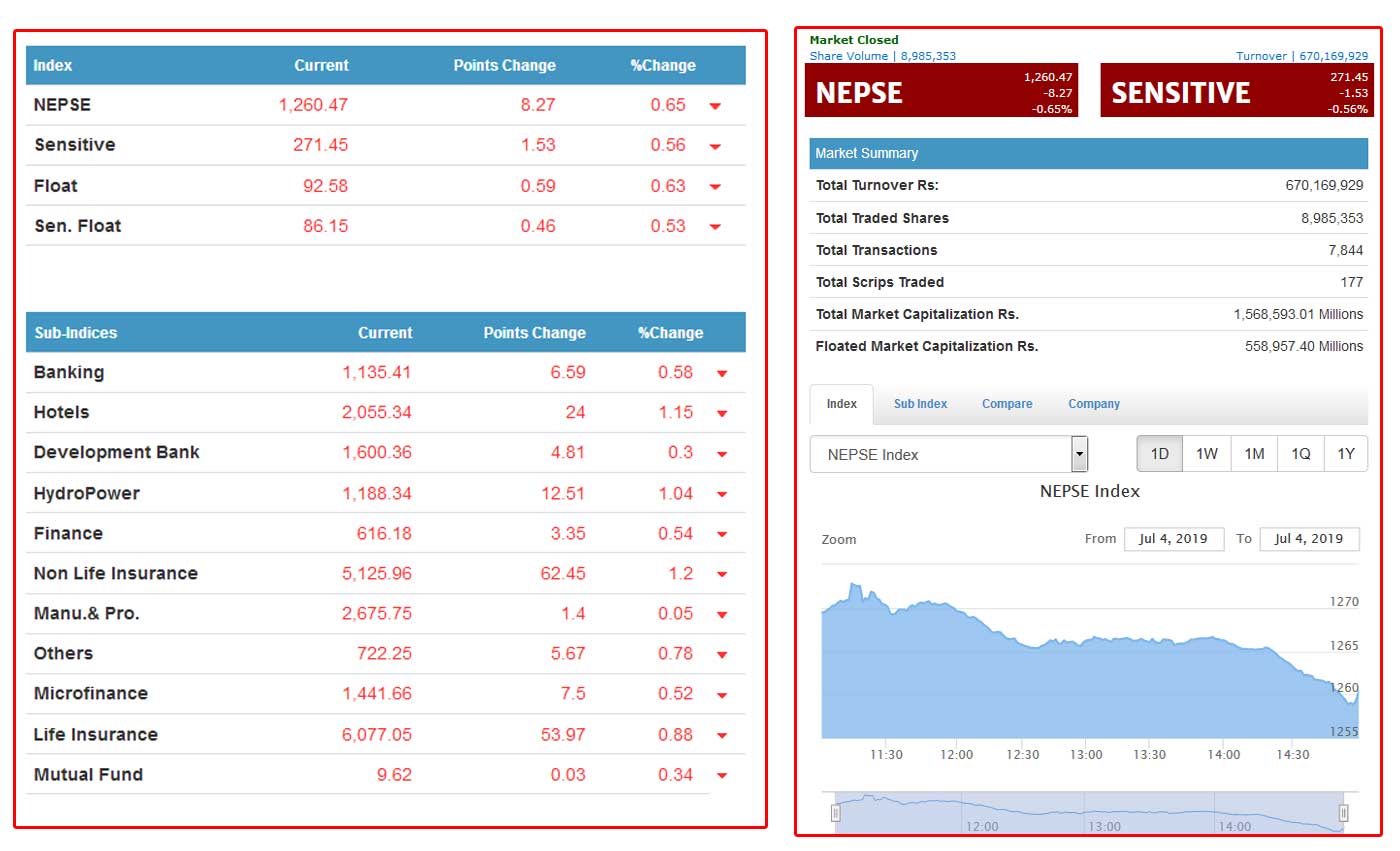Click the Mutual Fund sub-index name
The image size is (1400, 851).
coord(88,774)
